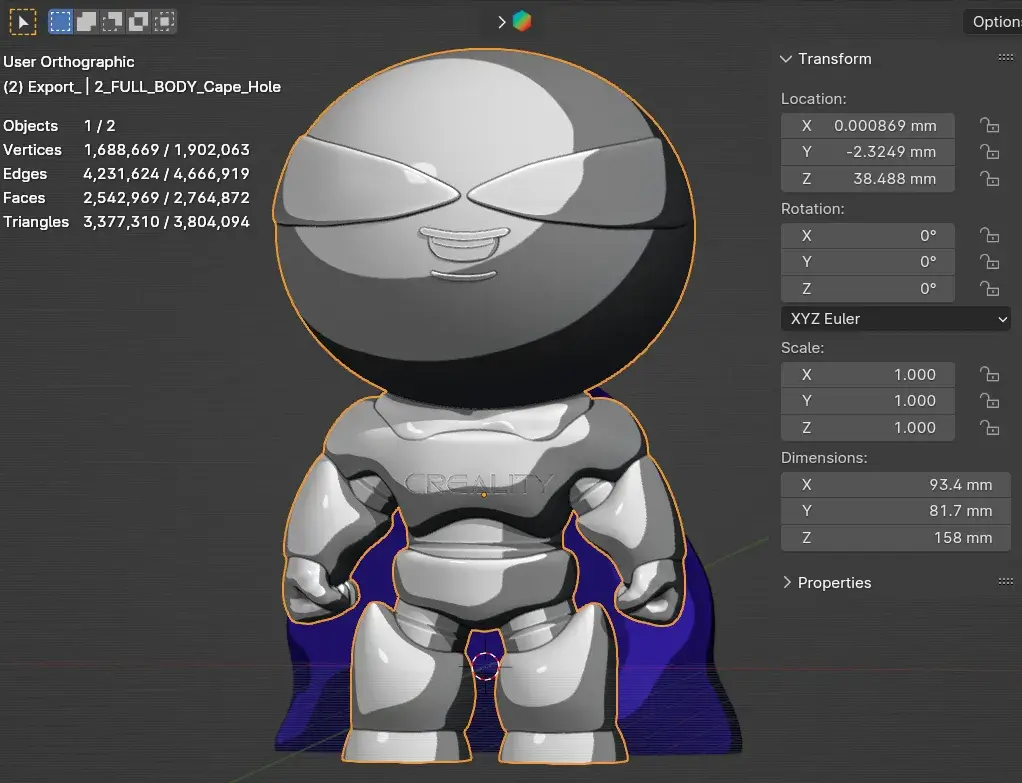
Task: Expand the header chevron beside cube icon
Action: [x=501, y=21]
